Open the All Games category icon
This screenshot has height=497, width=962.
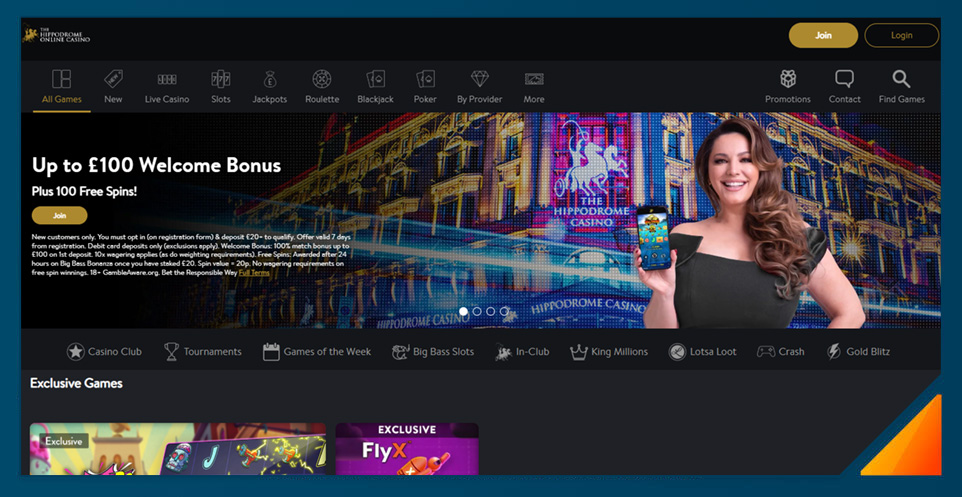coord(61,79)
